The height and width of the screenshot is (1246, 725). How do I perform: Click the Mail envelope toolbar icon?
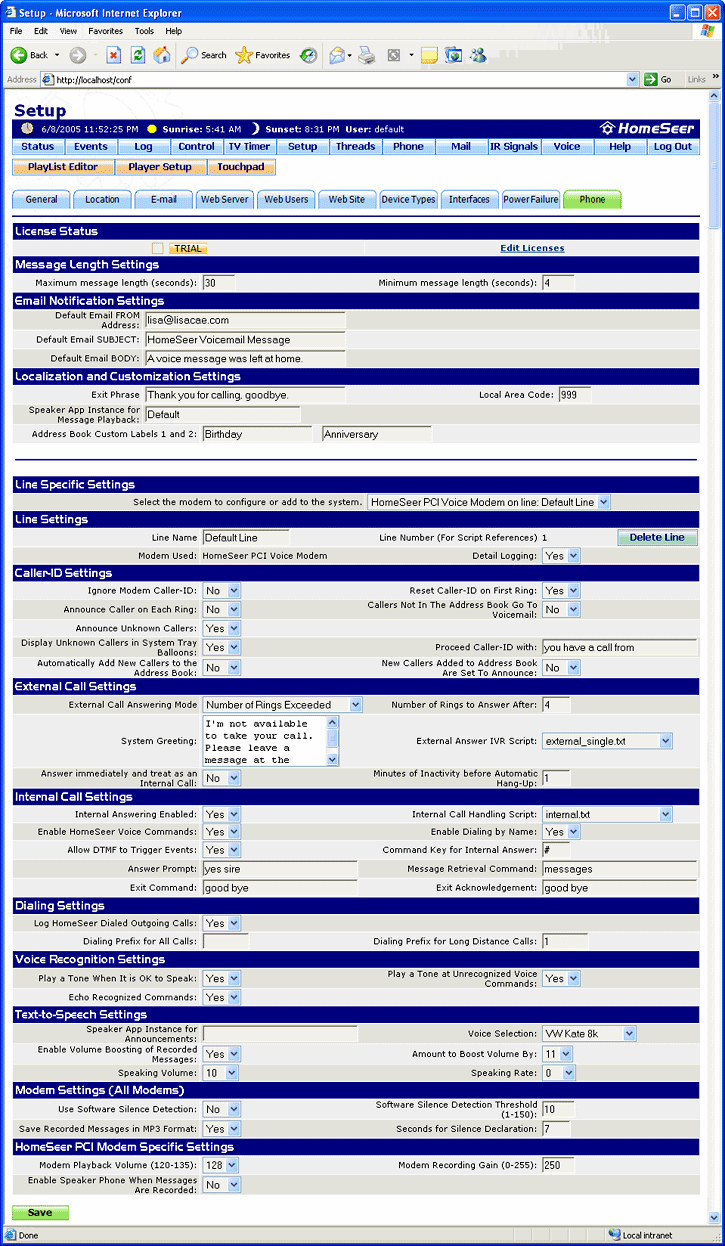coord(337,55)
